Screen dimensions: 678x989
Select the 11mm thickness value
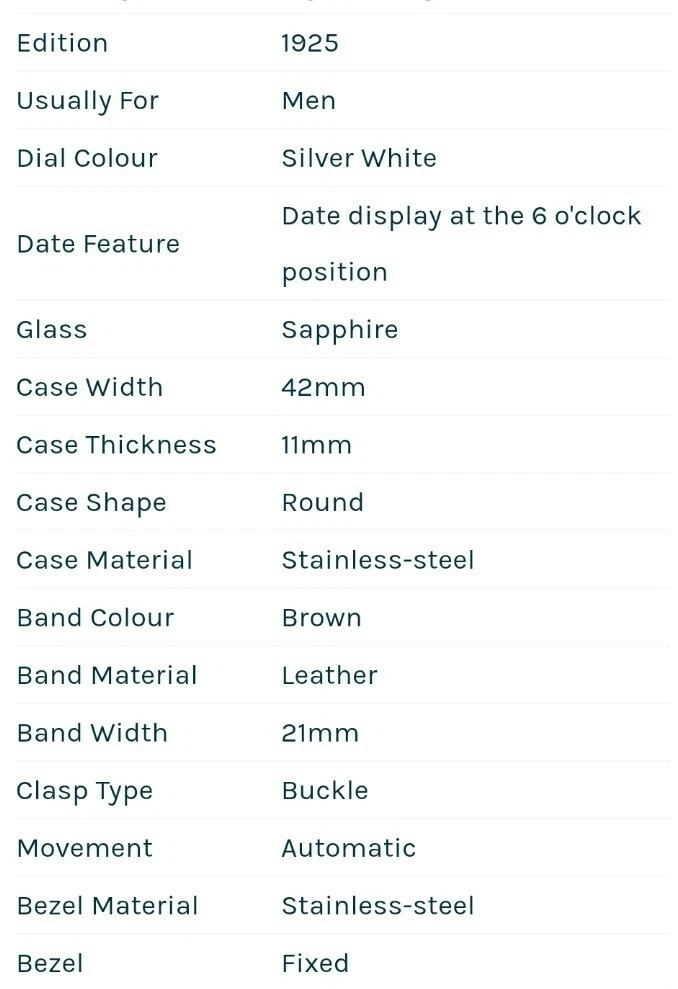316,445
